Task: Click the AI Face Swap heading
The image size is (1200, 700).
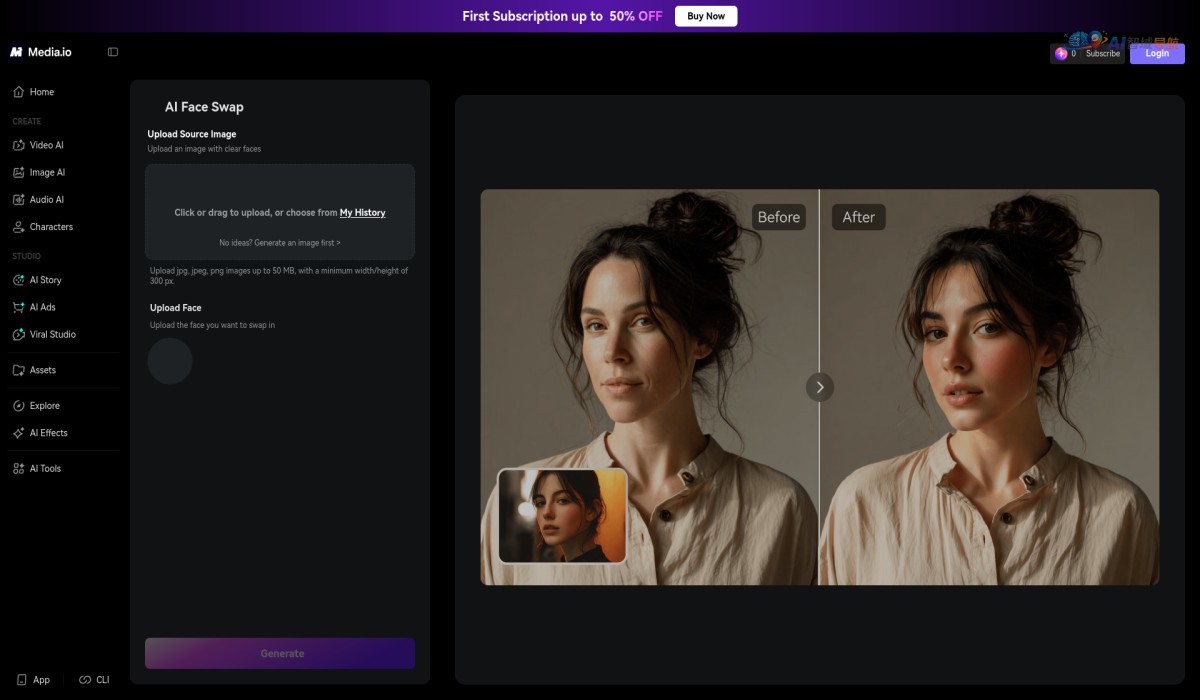Action: 204,107
